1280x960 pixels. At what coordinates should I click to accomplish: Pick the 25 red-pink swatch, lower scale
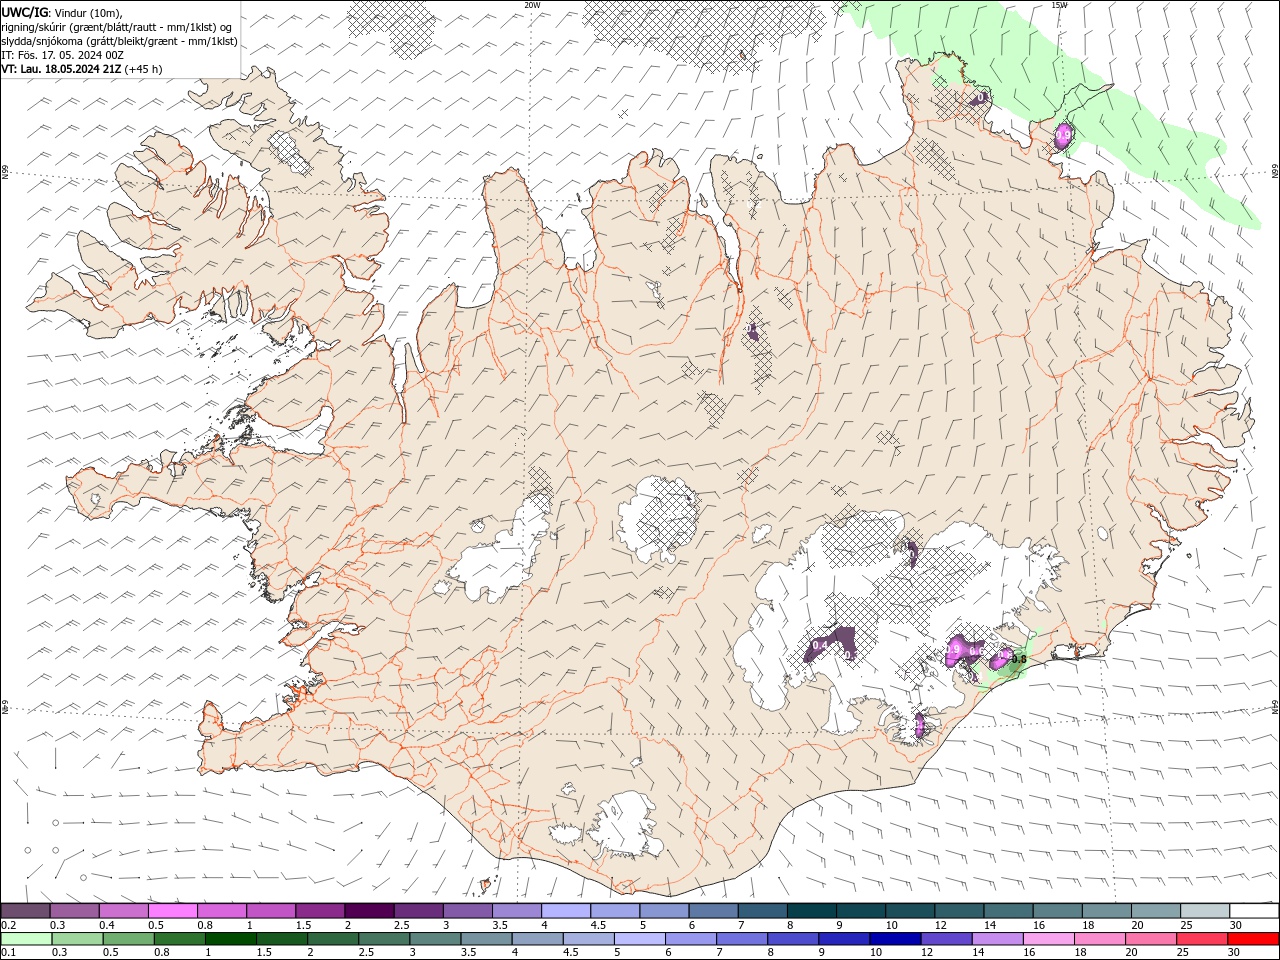click(x=1201, y=939)
